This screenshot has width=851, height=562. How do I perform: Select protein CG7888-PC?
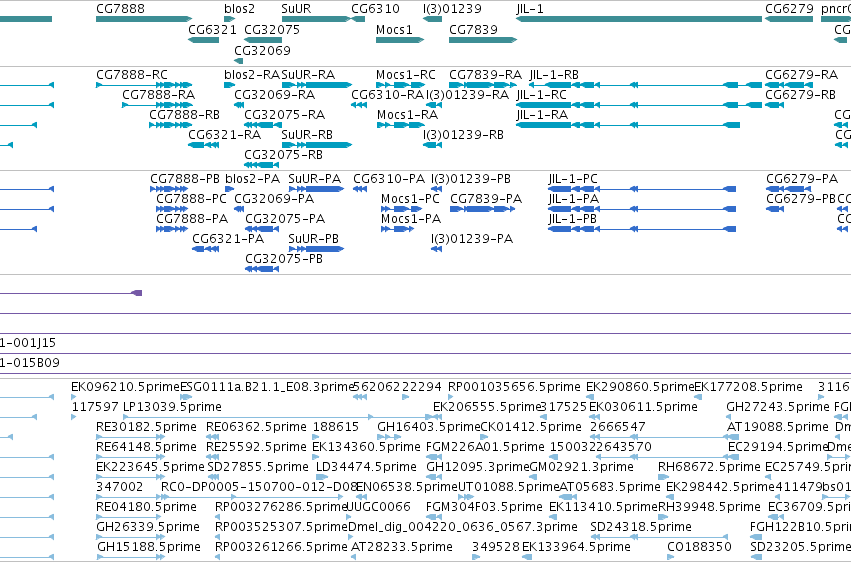[x=172, y=209]
